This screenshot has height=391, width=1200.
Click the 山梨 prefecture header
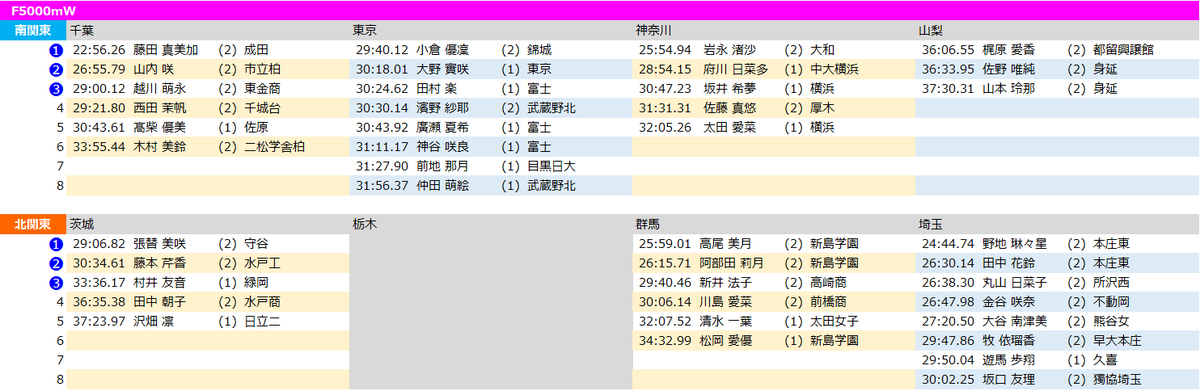[931, 30]
